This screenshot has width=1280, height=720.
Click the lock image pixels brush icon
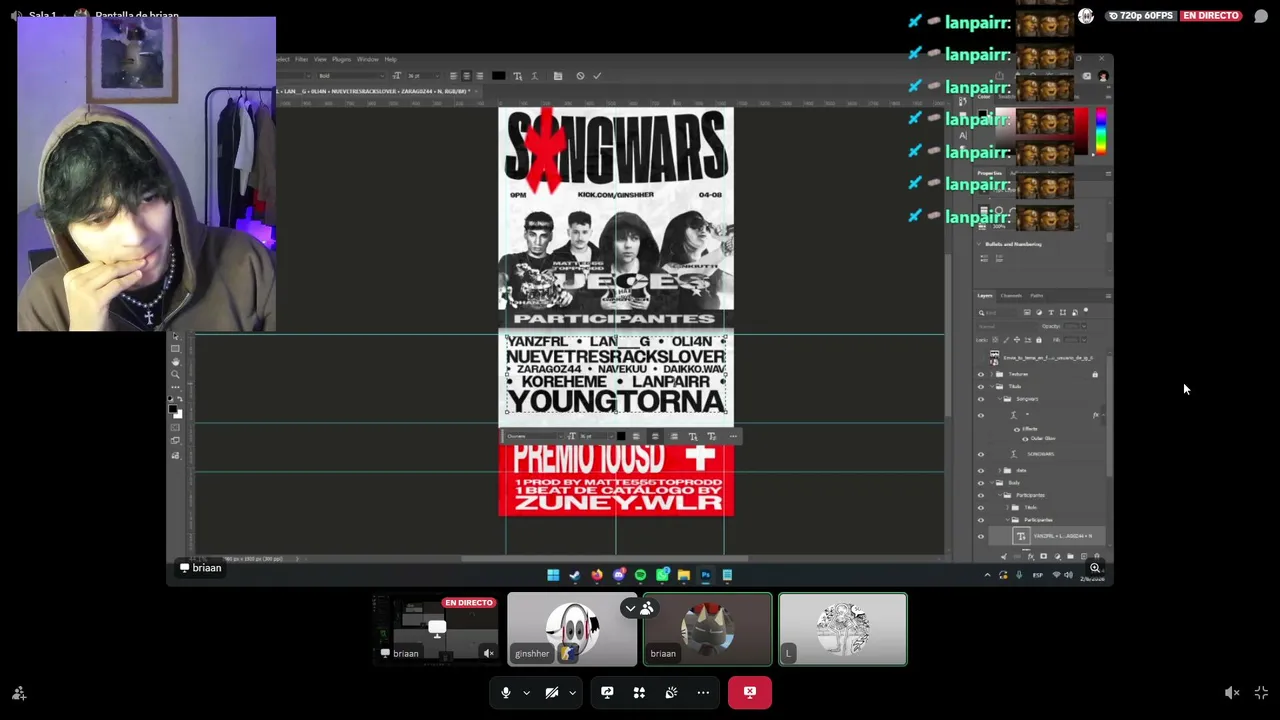coord(1005,340)
